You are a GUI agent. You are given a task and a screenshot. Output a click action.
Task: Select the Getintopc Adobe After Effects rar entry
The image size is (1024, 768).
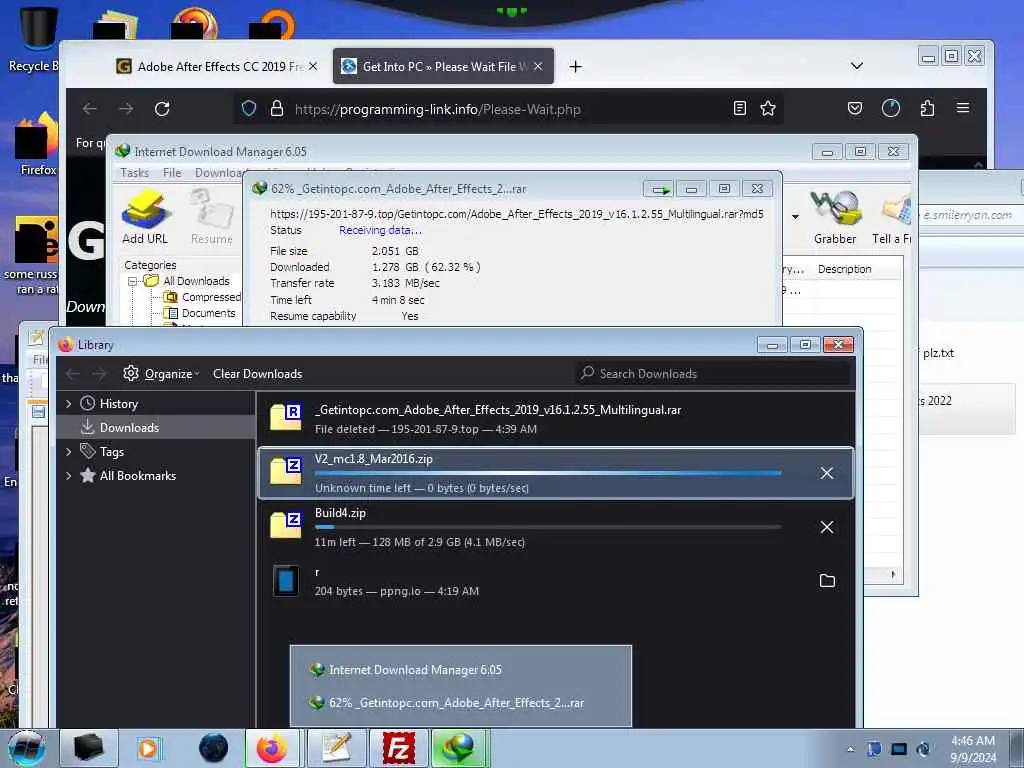click(x=556, y=419)
